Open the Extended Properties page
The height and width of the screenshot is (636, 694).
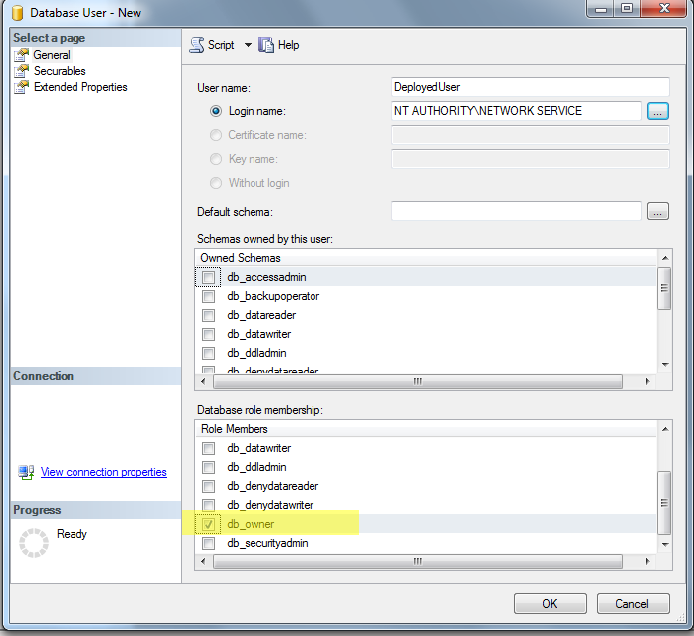[81, 87]
